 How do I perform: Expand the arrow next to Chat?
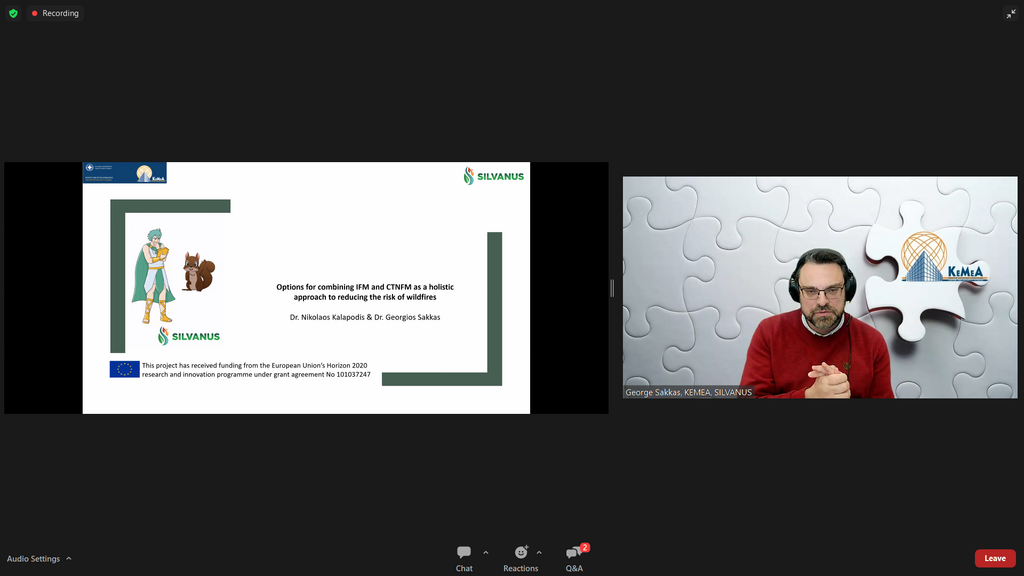(x=486, y=552)
